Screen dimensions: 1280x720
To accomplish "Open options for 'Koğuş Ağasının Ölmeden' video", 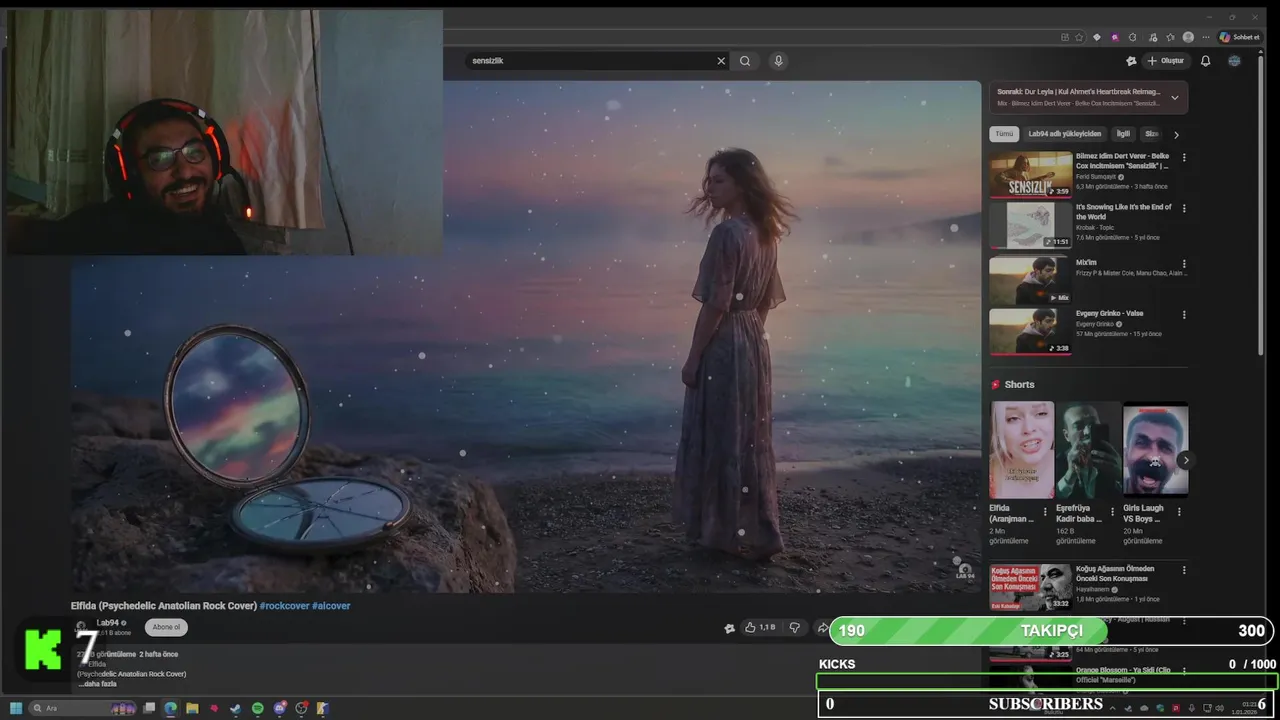I will coord(1184,570).
